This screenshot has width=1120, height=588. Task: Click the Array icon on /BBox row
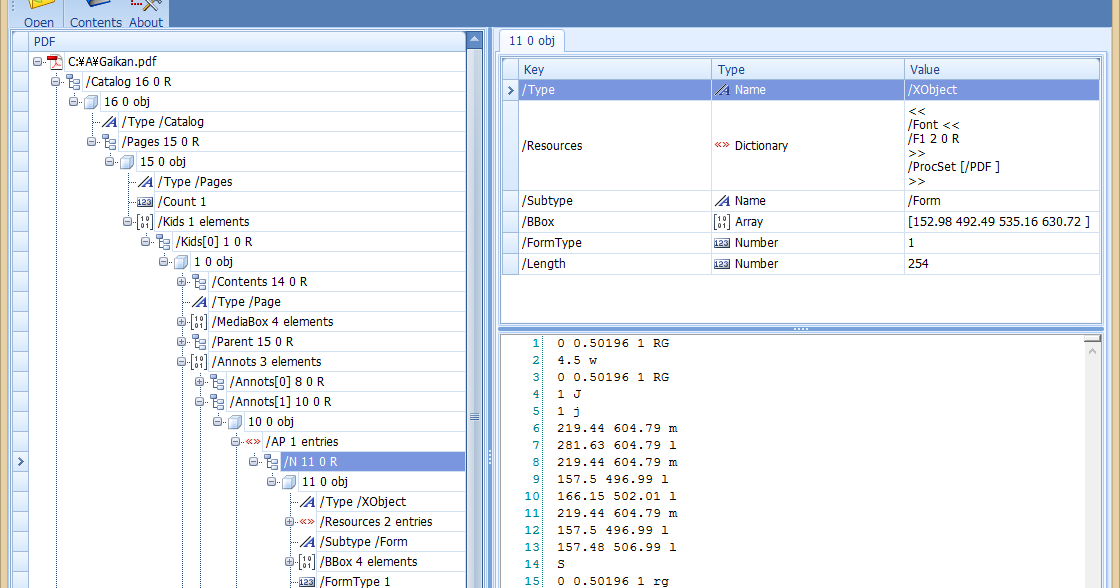click(722, 221)
